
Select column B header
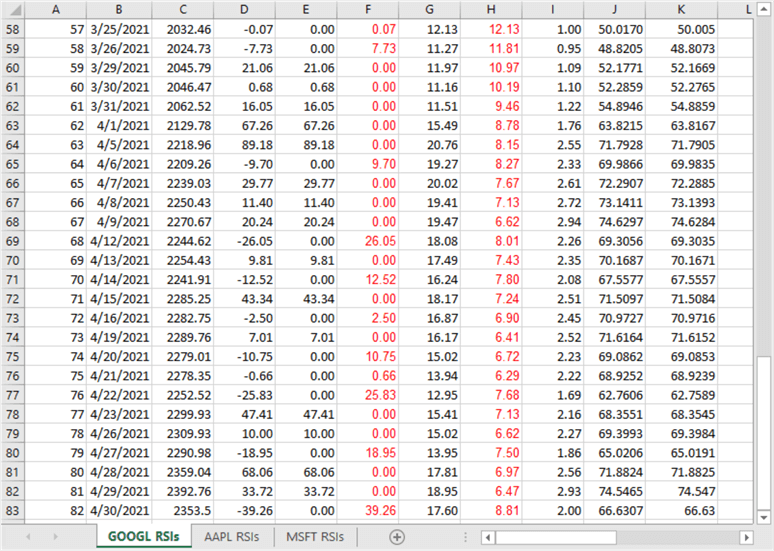click(119, 9)
